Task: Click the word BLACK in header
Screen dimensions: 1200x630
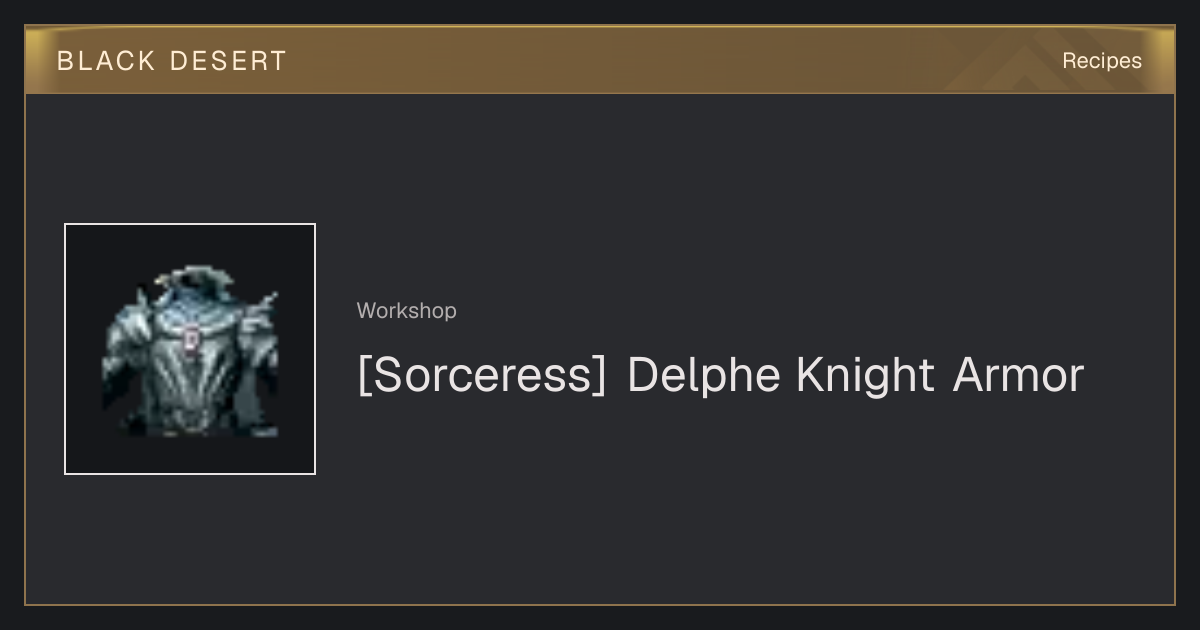Action: click(106, 61)
